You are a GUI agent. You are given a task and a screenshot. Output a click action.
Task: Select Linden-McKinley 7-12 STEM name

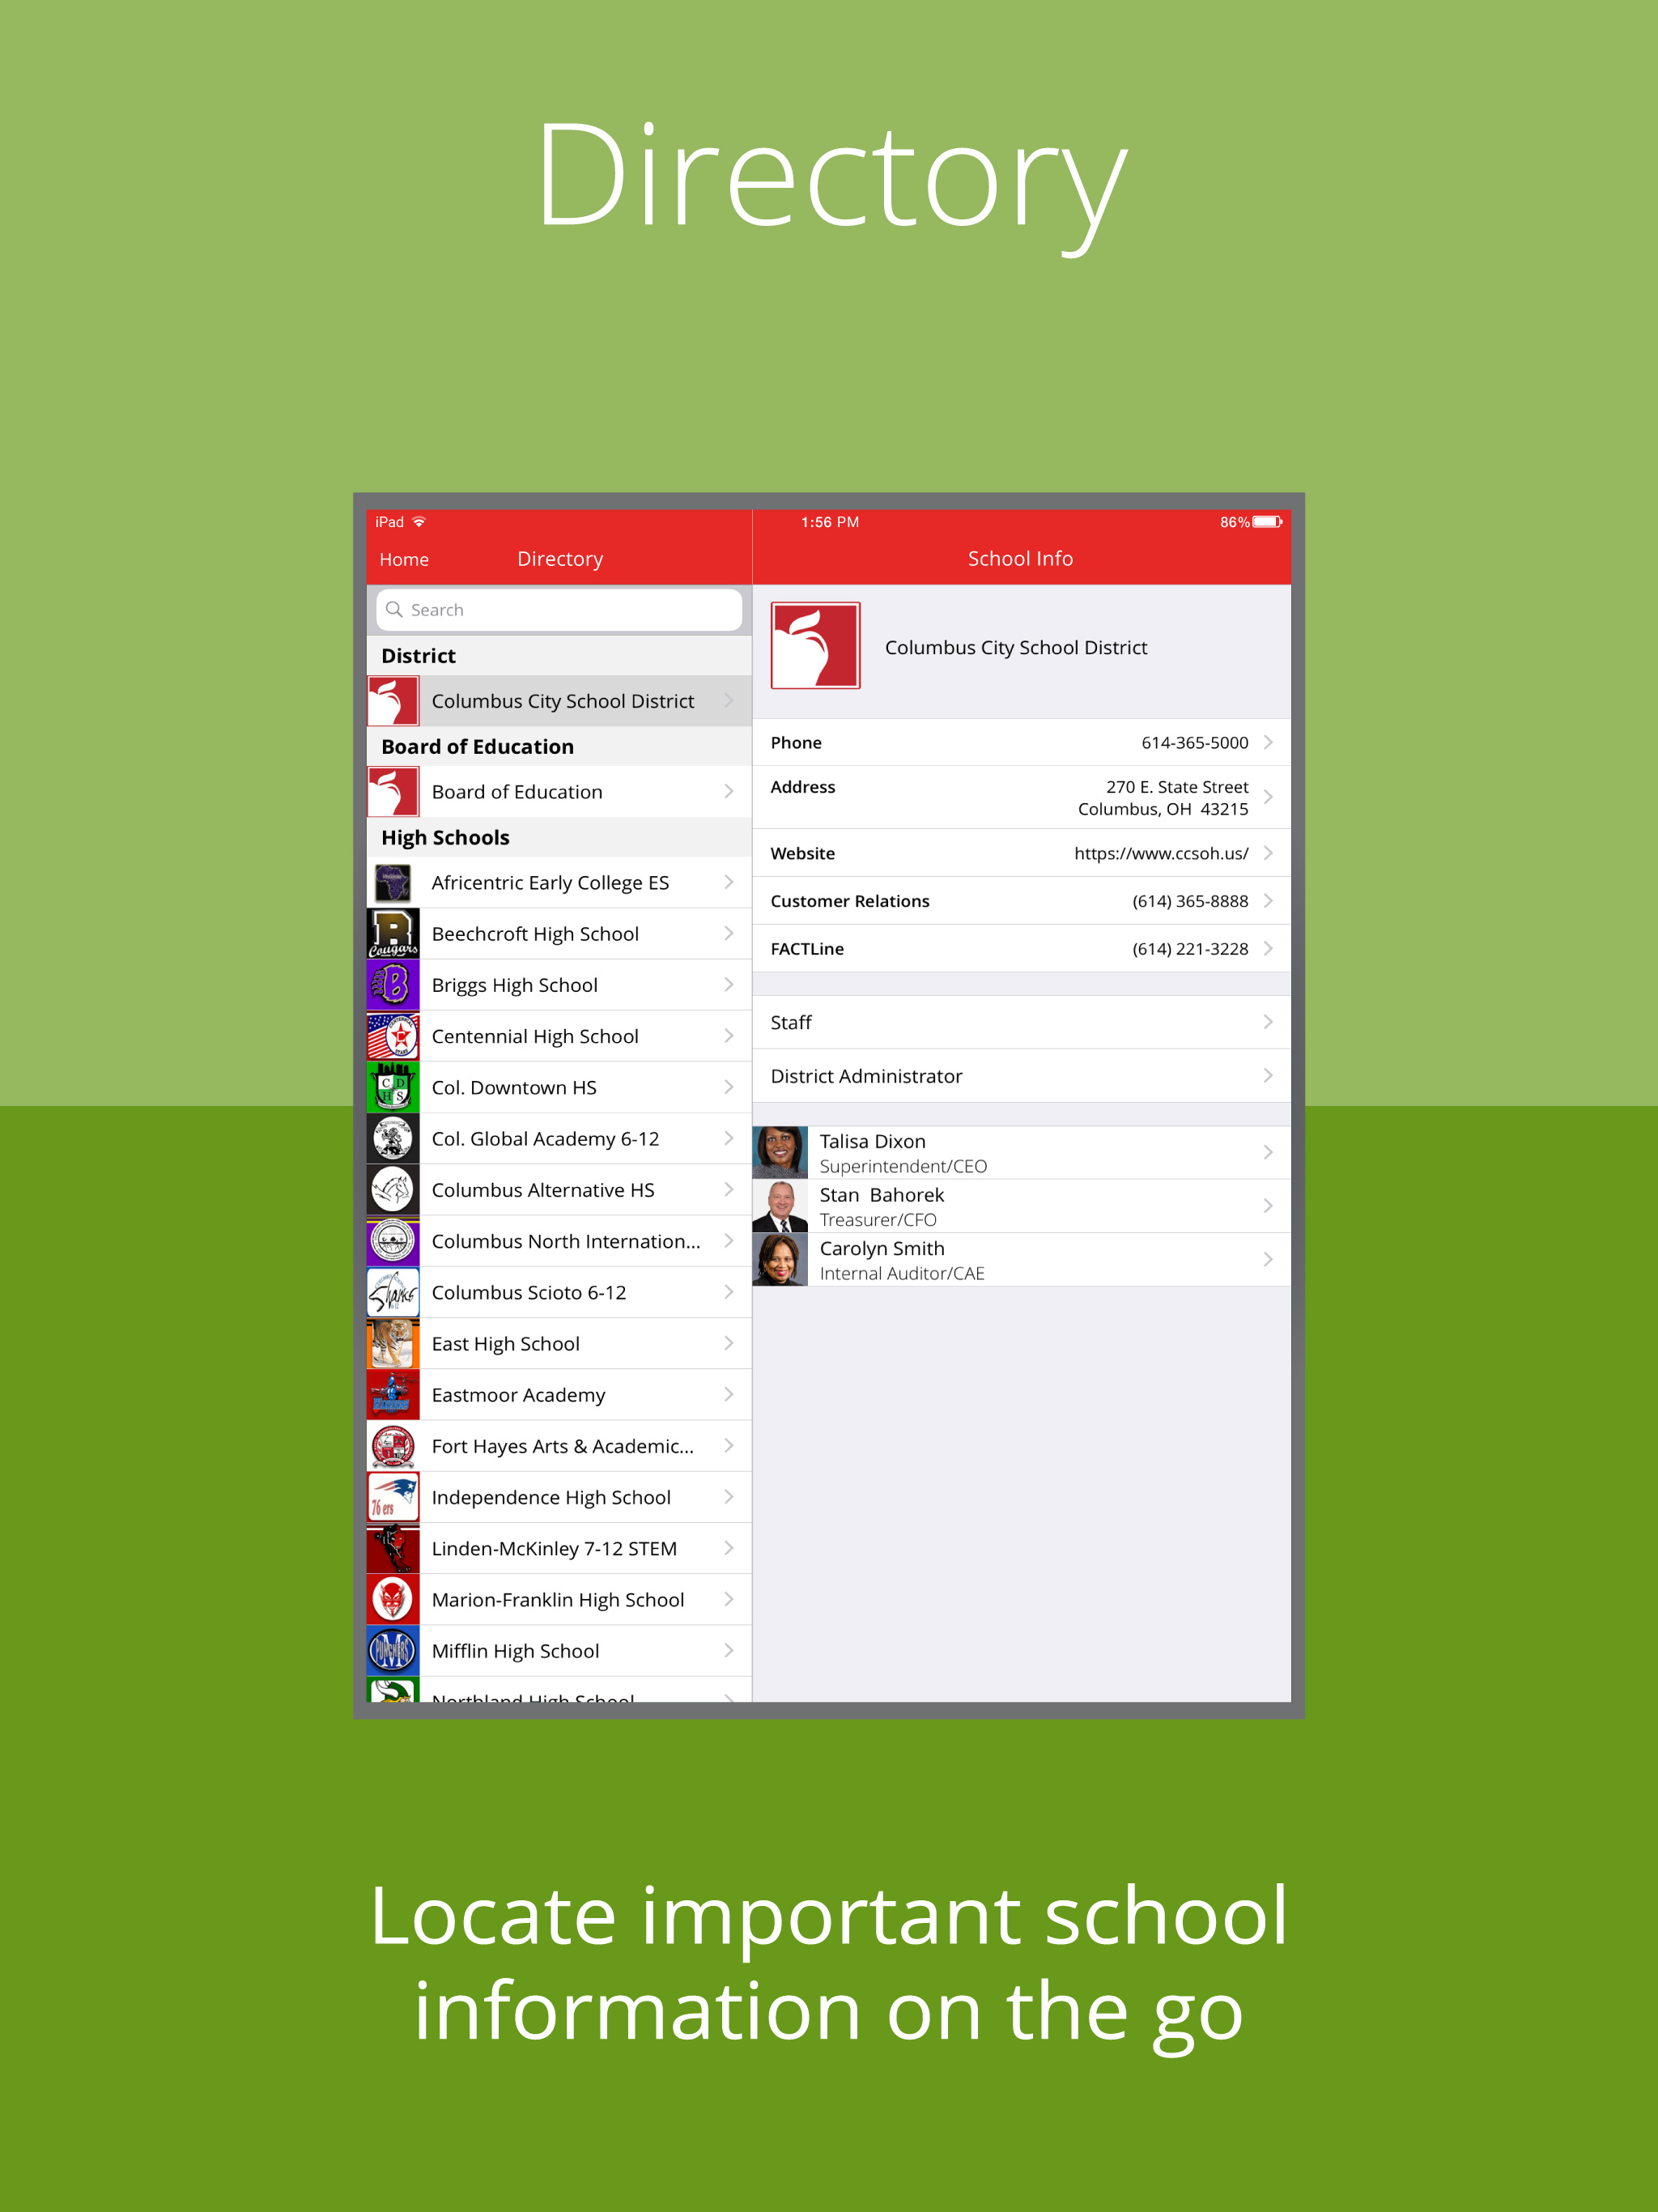coord(554,1549)
